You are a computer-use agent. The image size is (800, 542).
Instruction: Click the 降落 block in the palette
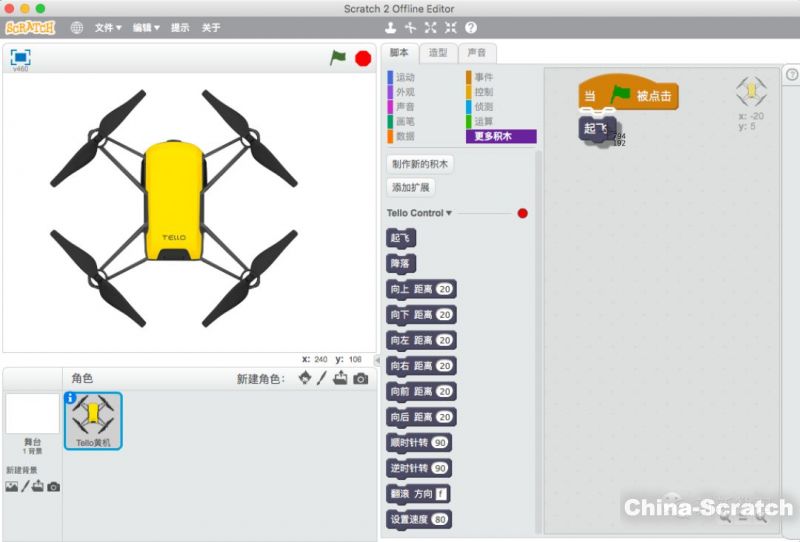[401, 264]
